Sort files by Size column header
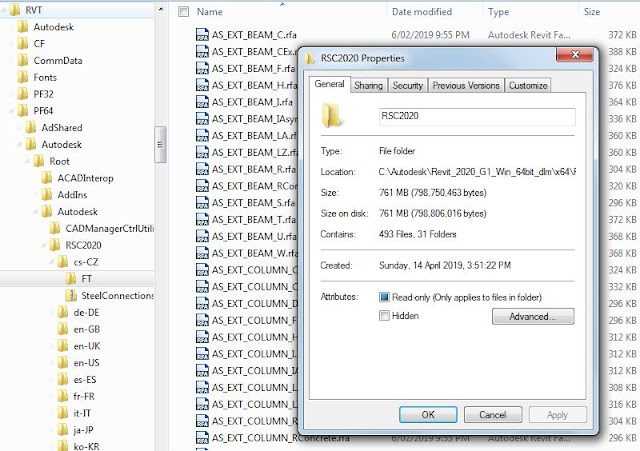This screenshot has height=451, width=640. pyautogui.click(x=591, y=11)
